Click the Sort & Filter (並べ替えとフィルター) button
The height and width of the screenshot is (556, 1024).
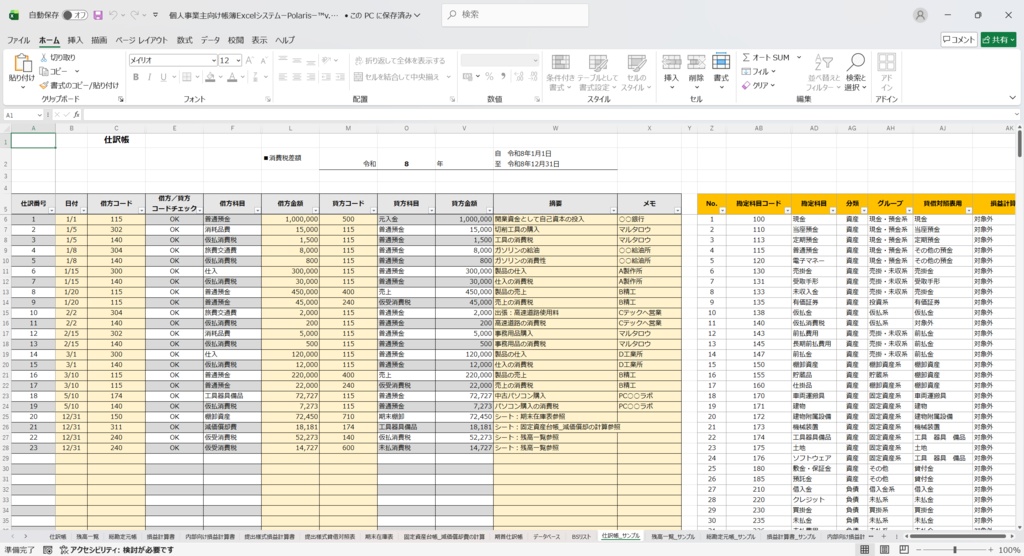tap(823, 72)
